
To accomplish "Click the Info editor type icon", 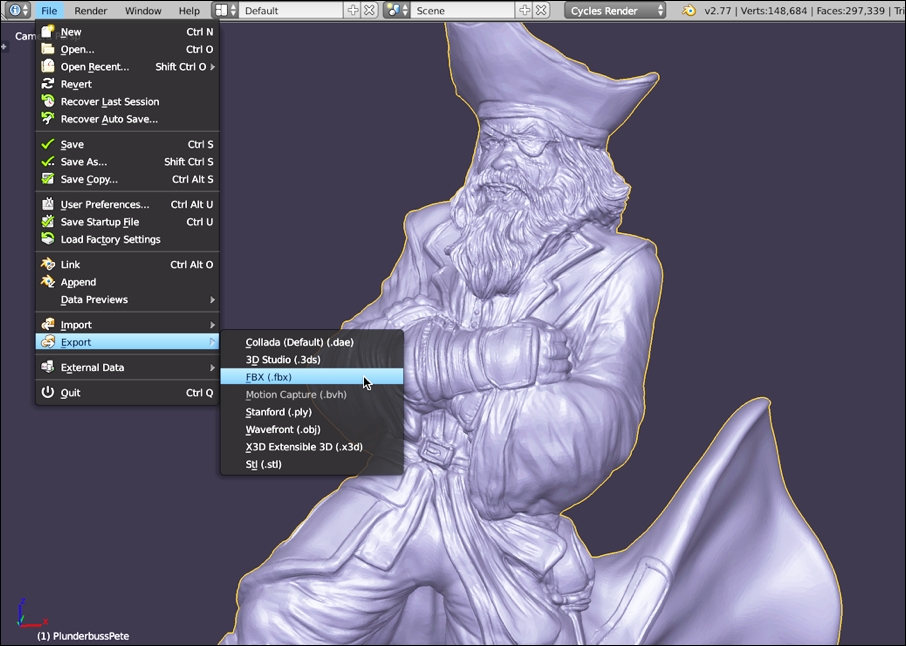I will (x=18, y=10).
